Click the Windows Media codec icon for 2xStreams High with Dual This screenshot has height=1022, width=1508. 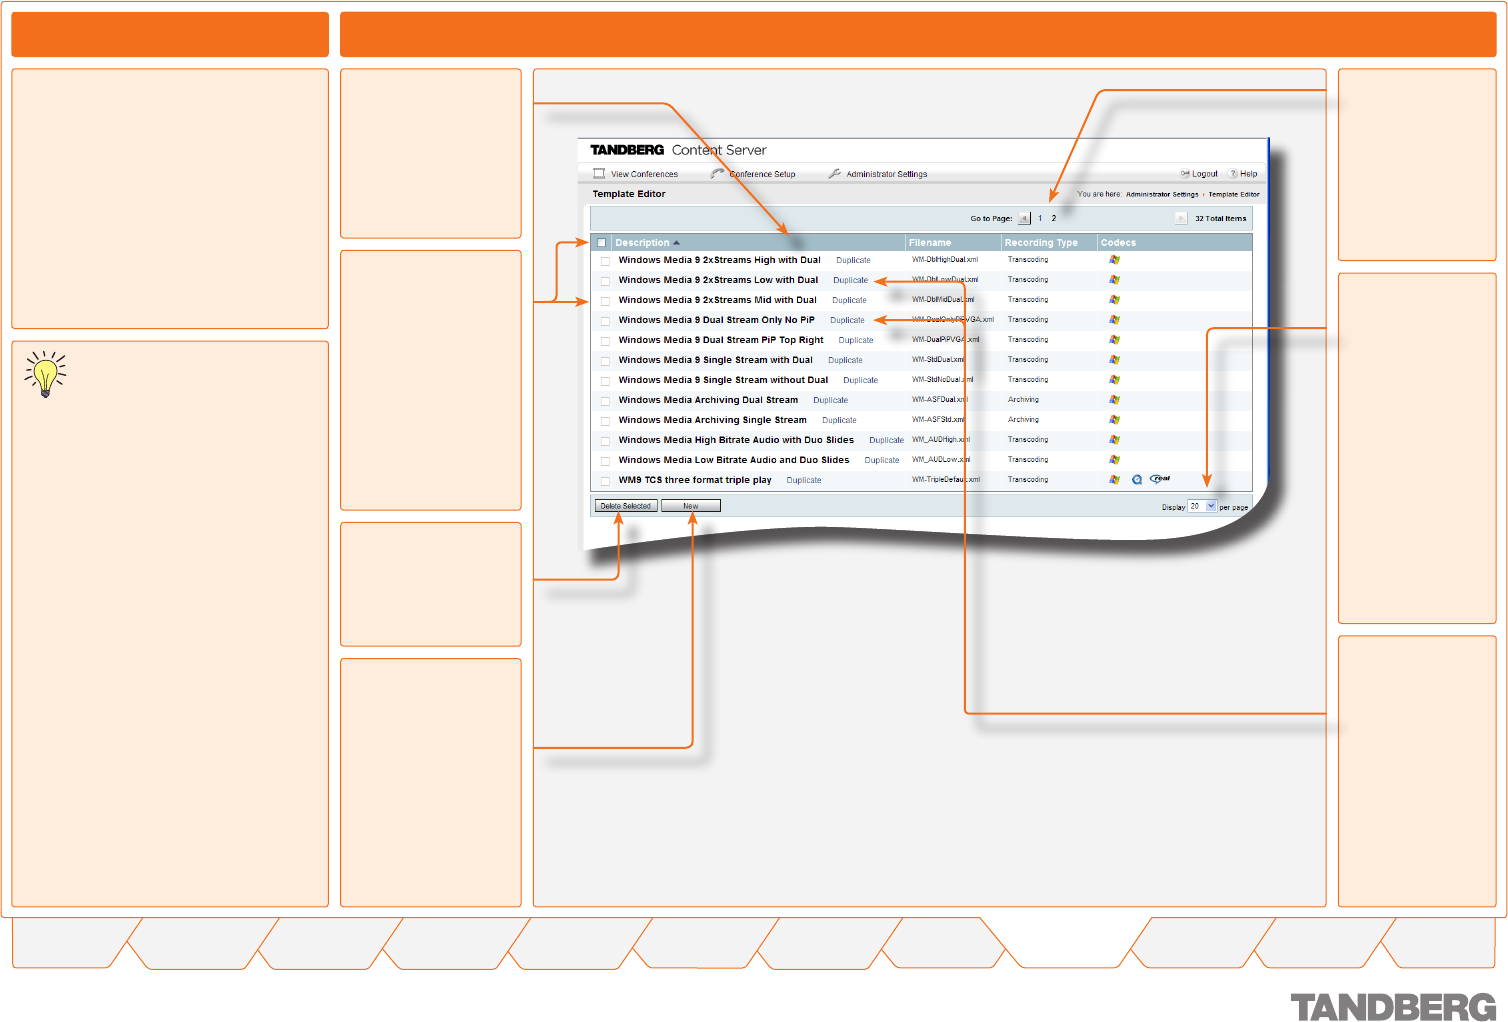[x=1114, y=260]
